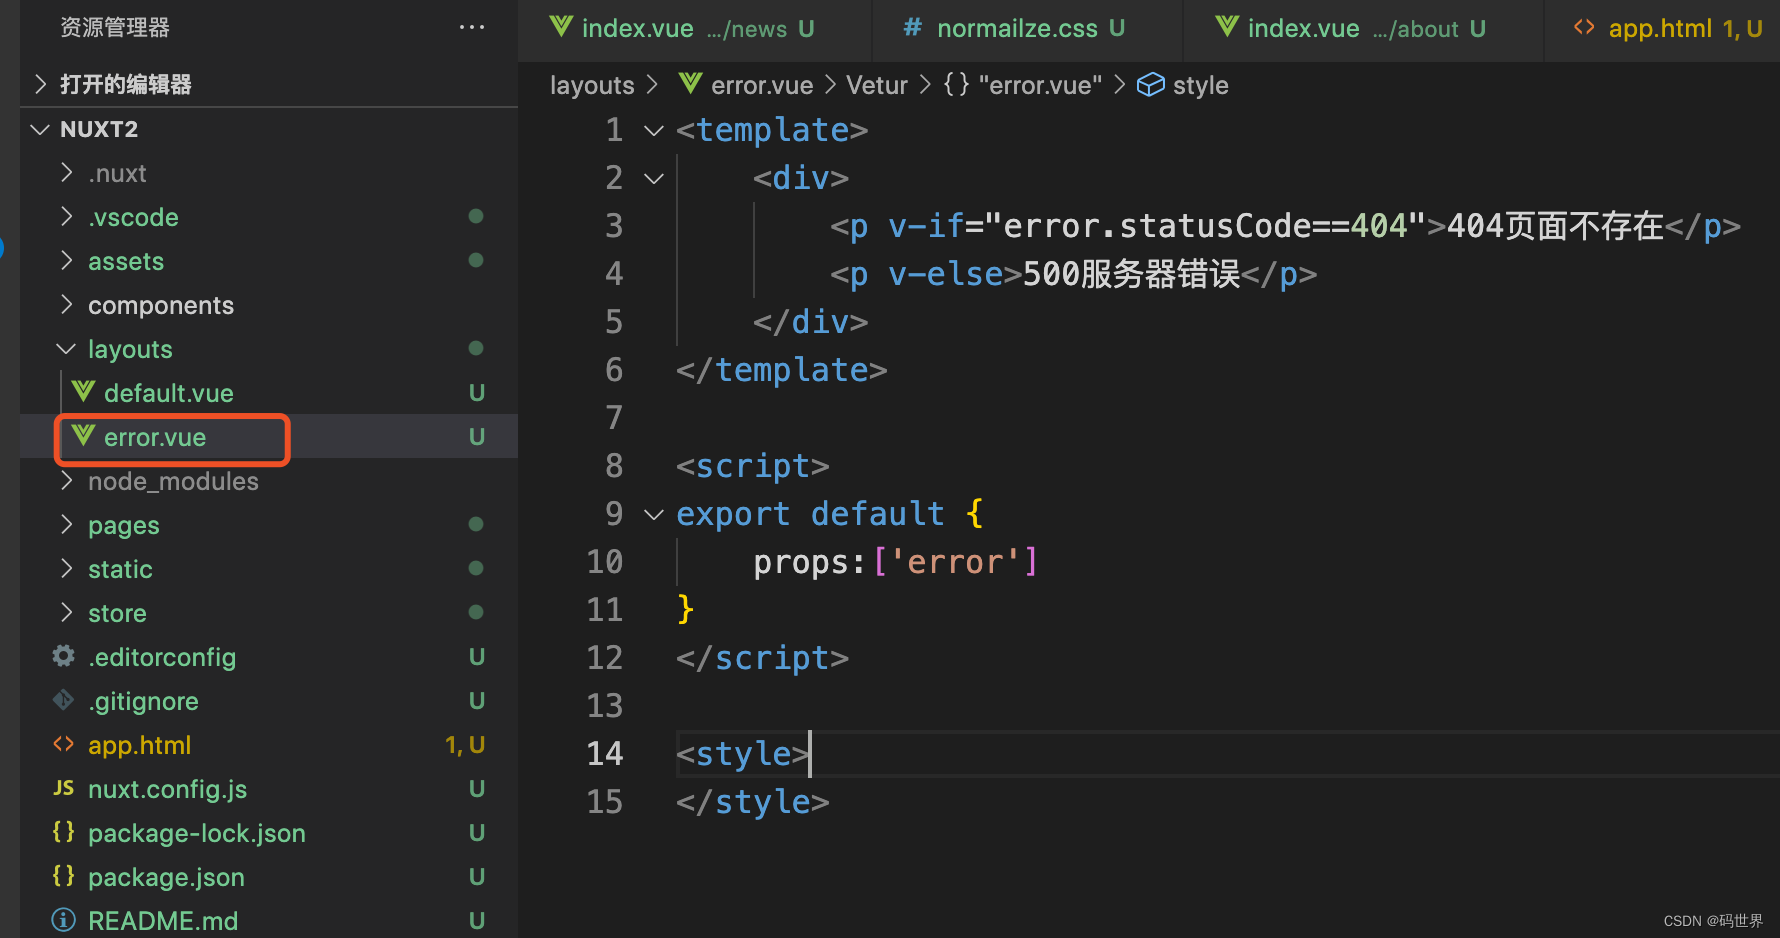Viewport: 1780px width, 938px height.
Task: Click braces icon in breadcrumb "error.vue"
Action: 956,84
